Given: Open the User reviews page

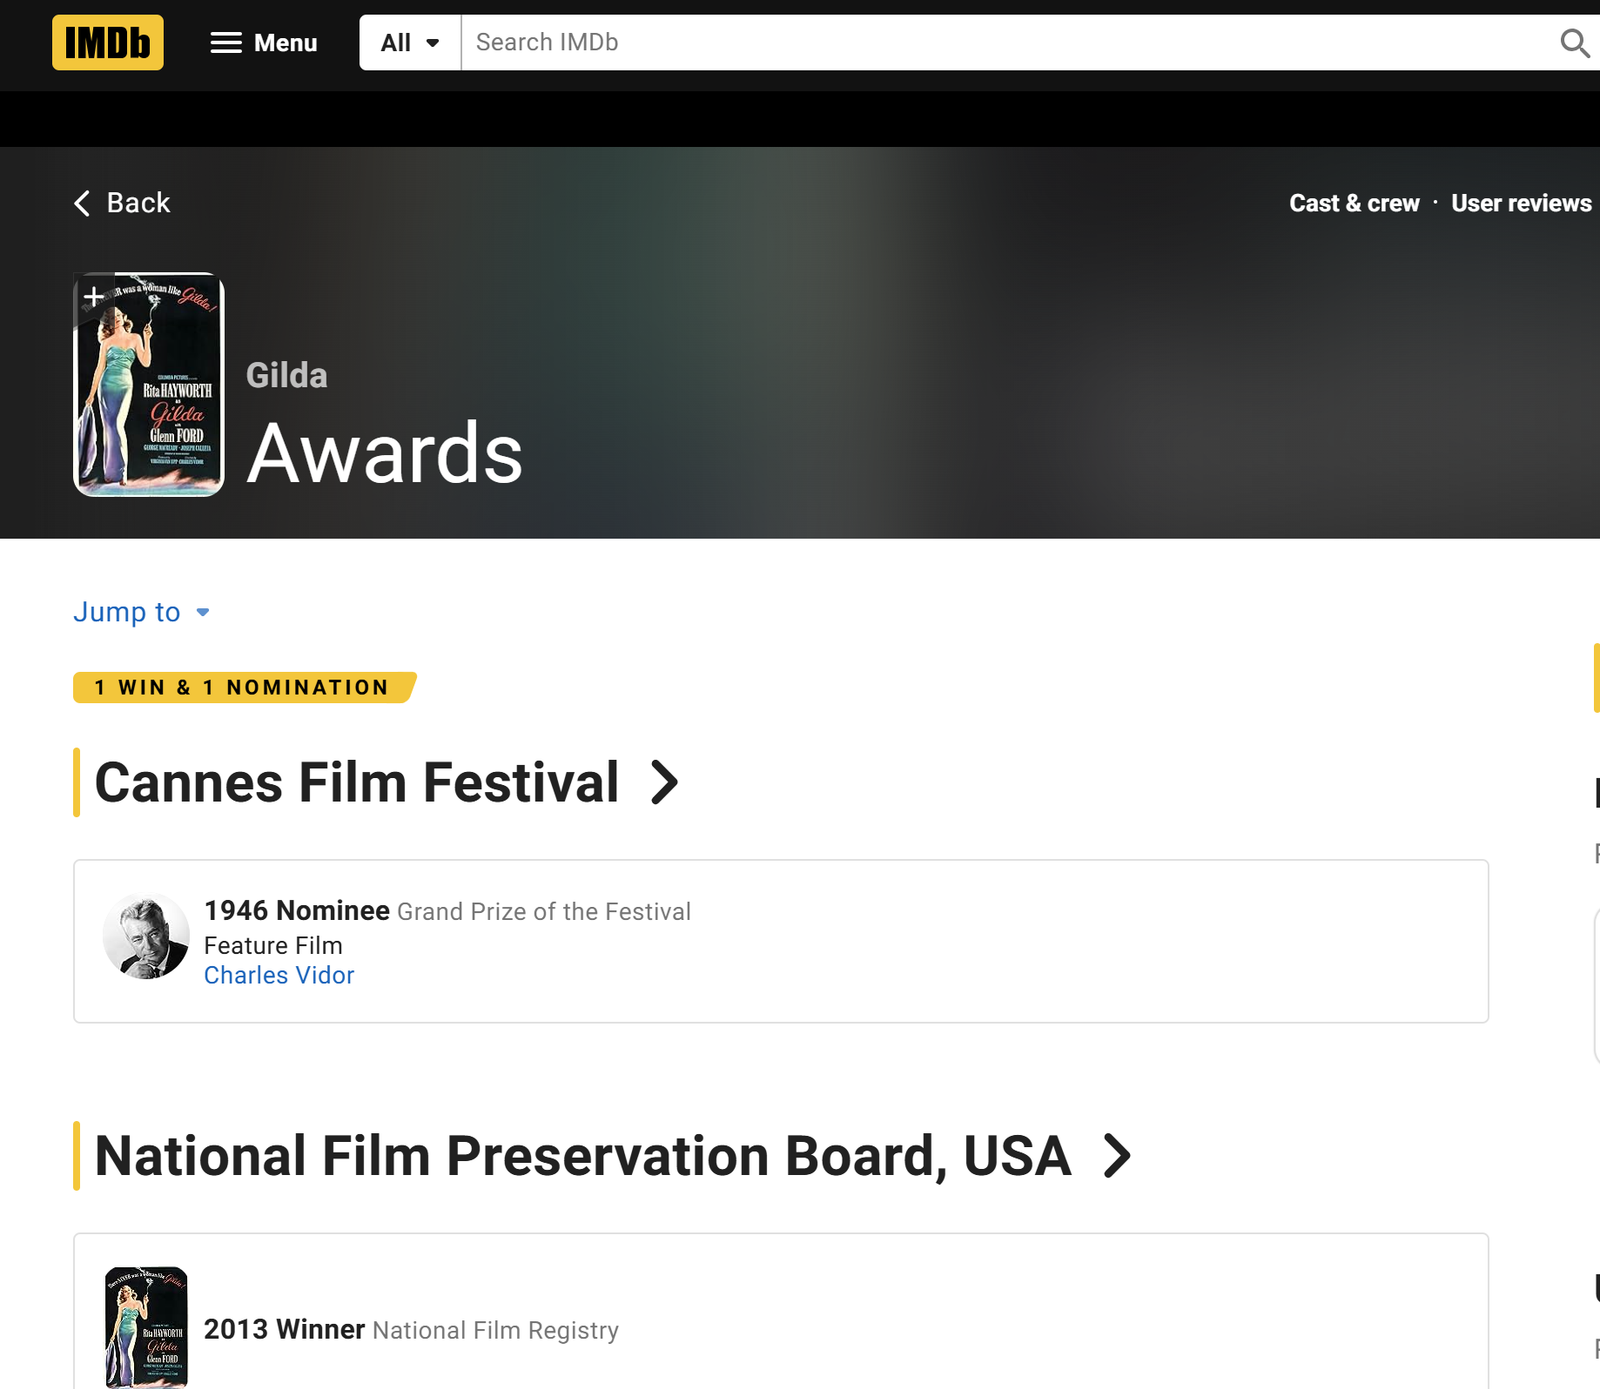Looking at the screenshot, I should (x=1521, y=203).
